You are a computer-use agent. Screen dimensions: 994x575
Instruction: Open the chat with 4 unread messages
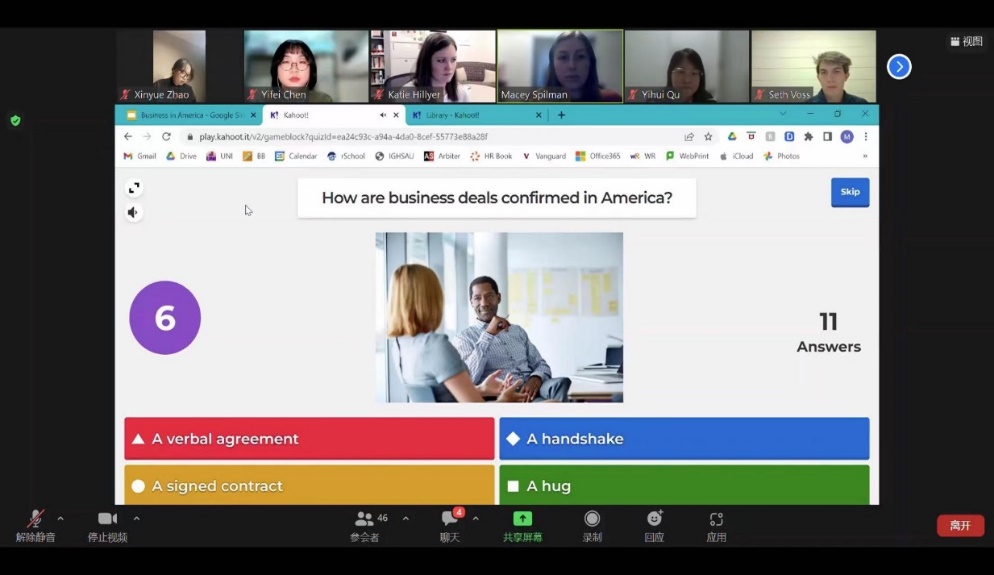(x=450, y=519)
